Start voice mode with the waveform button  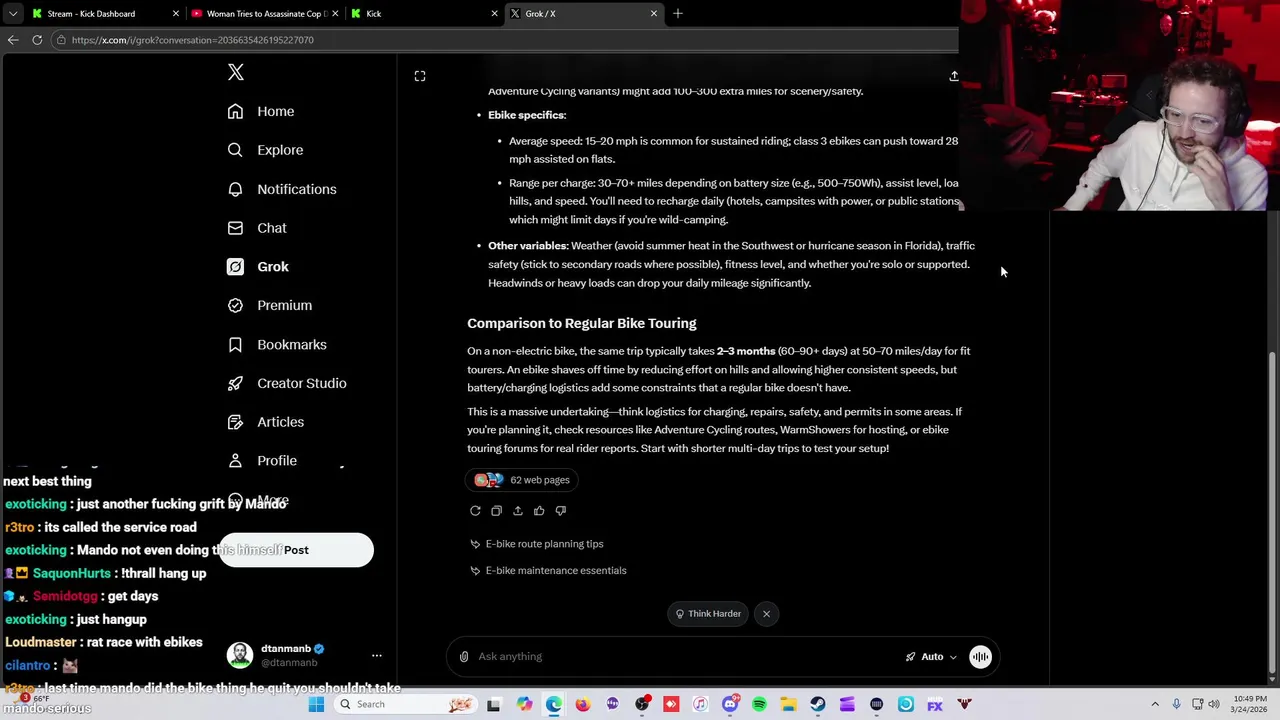980,657
